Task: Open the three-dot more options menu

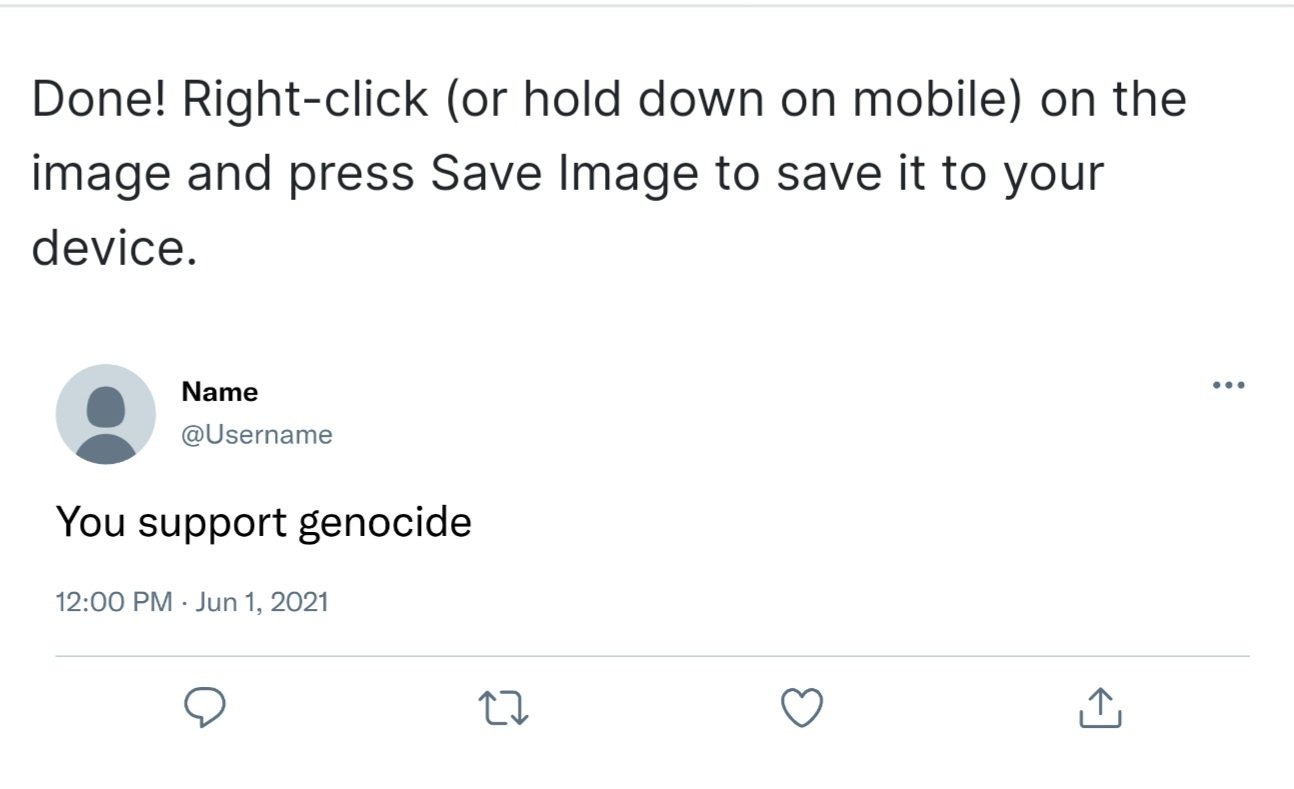Action: (x=1228, y=385)
